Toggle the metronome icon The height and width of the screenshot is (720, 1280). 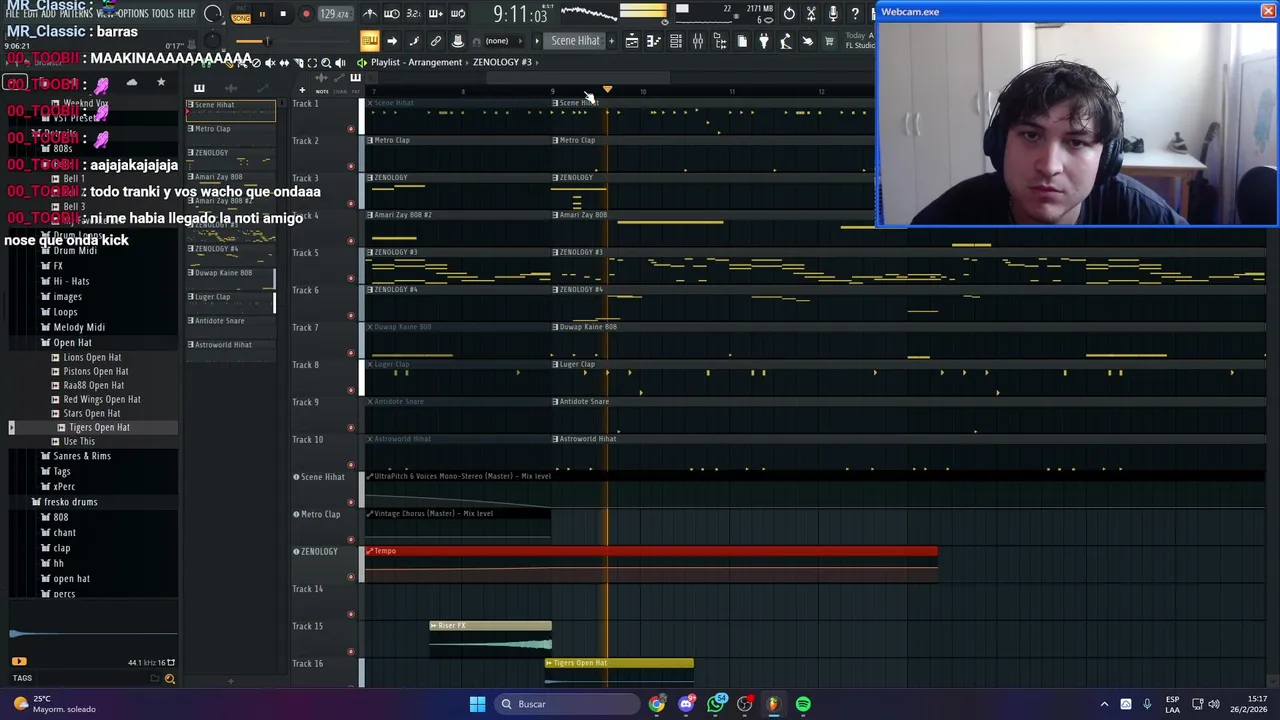click(370, 14)
